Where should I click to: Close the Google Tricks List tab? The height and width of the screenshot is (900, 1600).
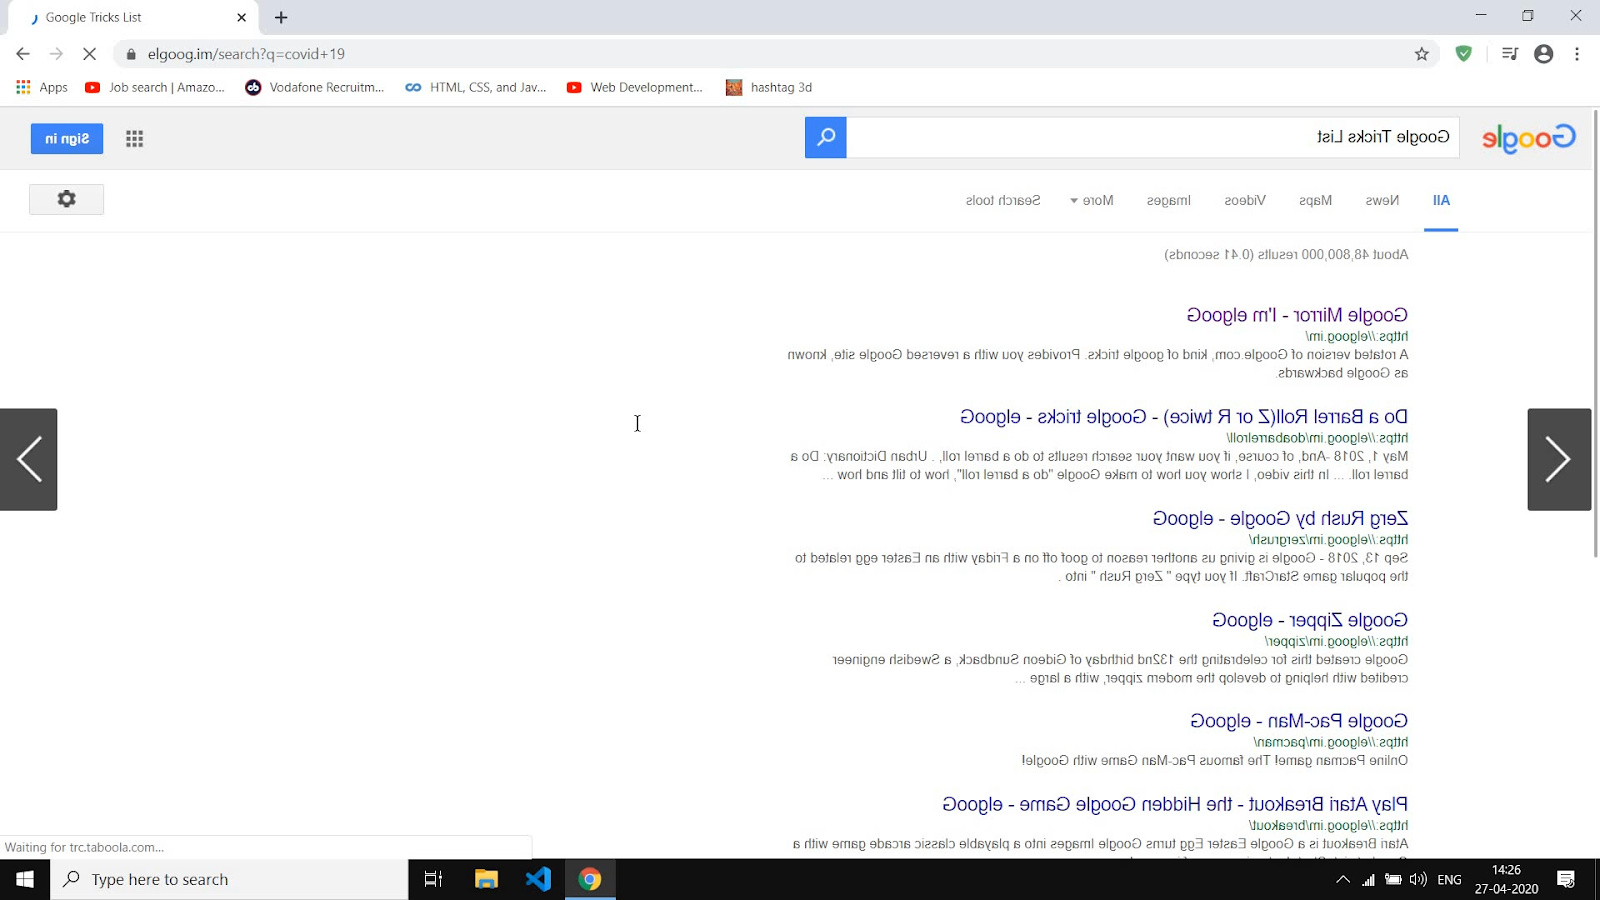click(241, 17)
